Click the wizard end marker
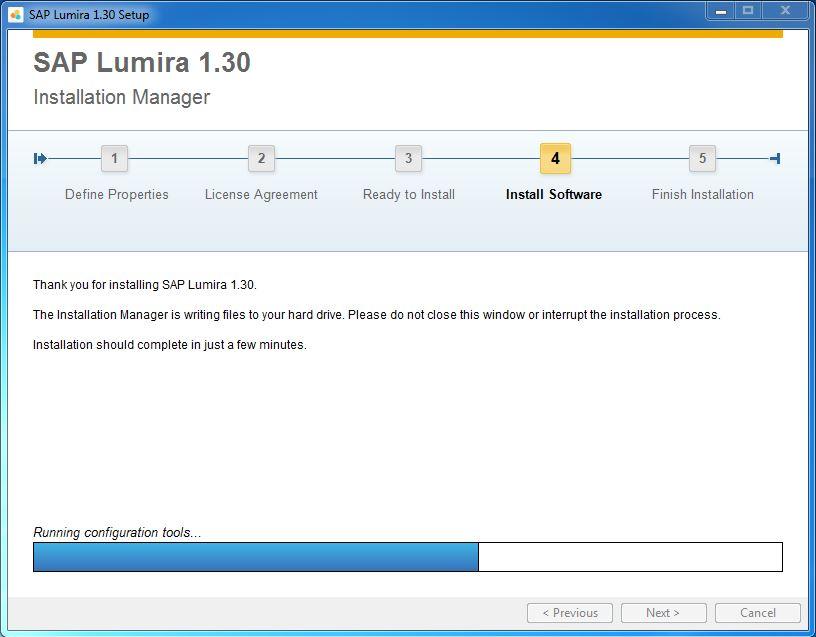 775,158
